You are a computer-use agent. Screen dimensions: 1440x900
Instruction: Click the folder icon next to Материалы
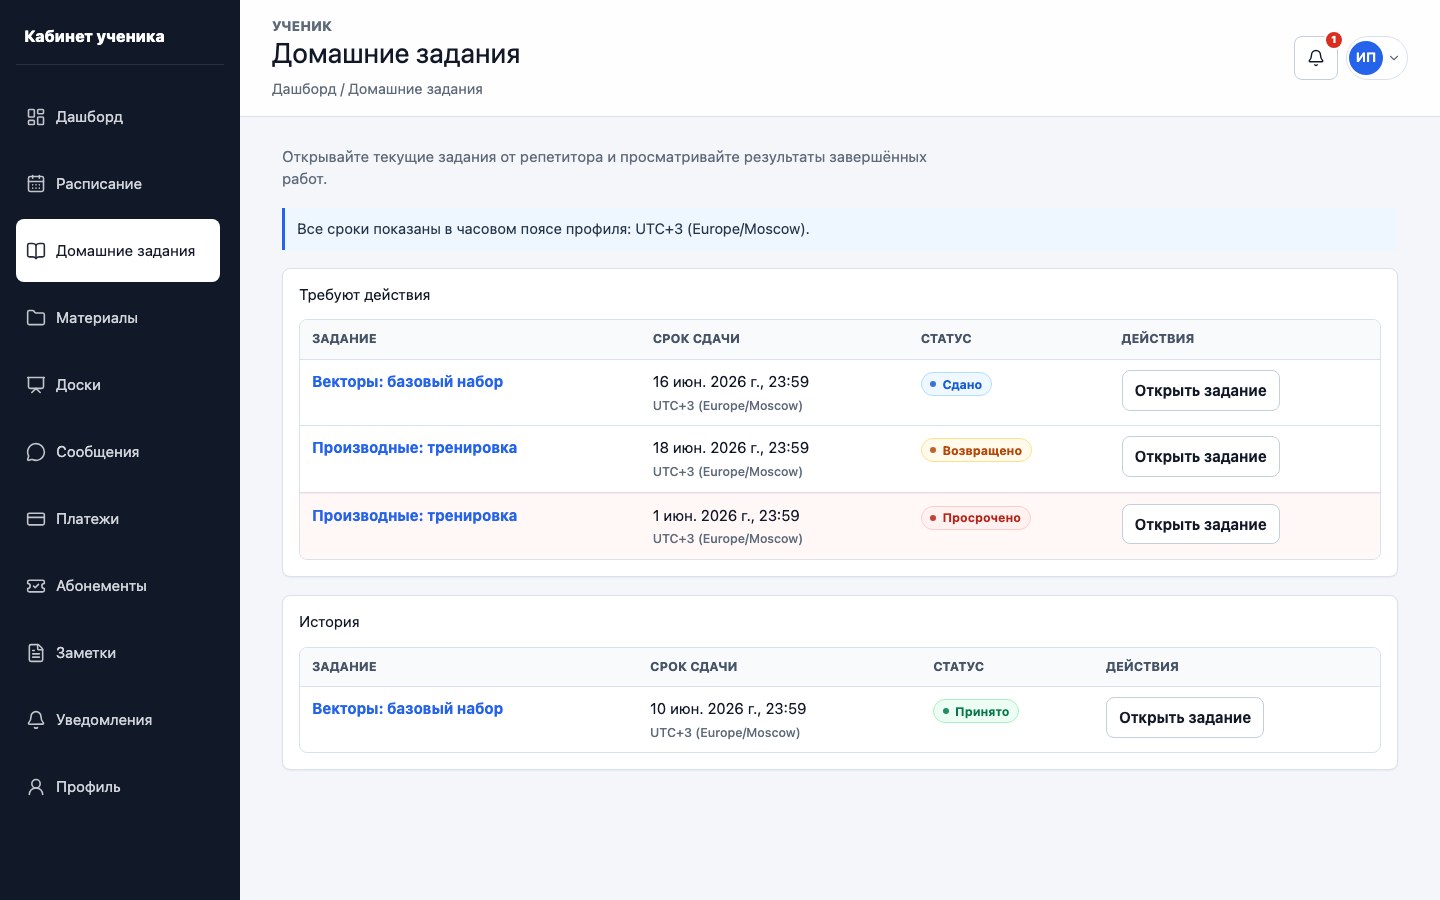click(x=36, y=318)
